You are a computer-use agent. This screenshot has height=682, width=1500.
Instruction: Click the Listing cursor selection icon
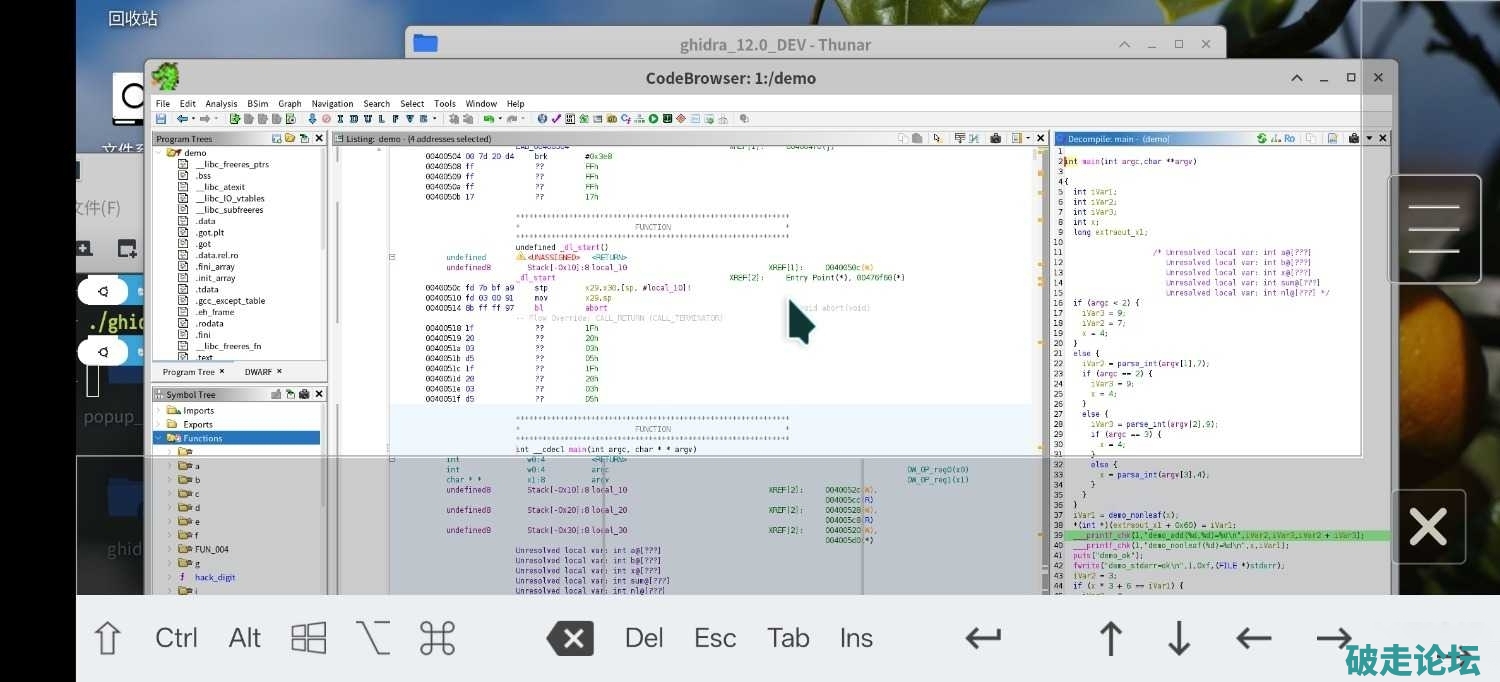[x=937, y=139]
